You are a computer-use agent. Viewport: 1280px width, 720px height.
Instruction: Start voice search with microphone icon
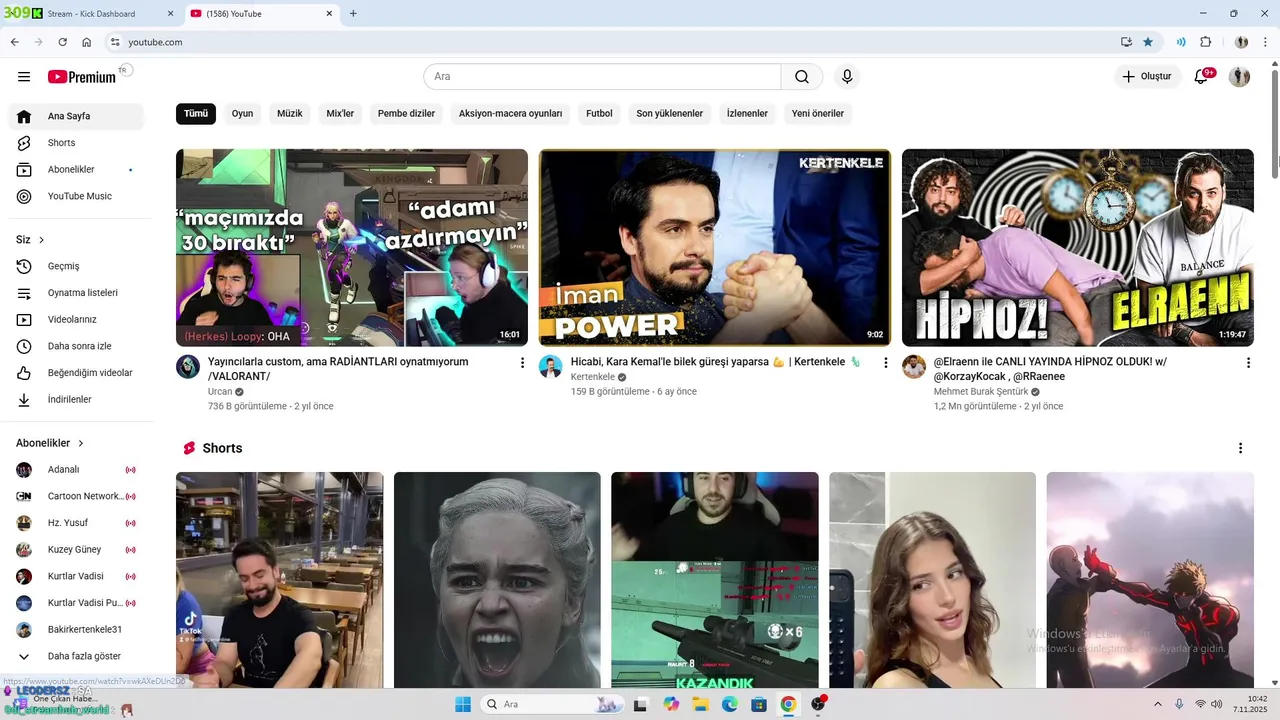pyautogui.click(x=847, y=77)
